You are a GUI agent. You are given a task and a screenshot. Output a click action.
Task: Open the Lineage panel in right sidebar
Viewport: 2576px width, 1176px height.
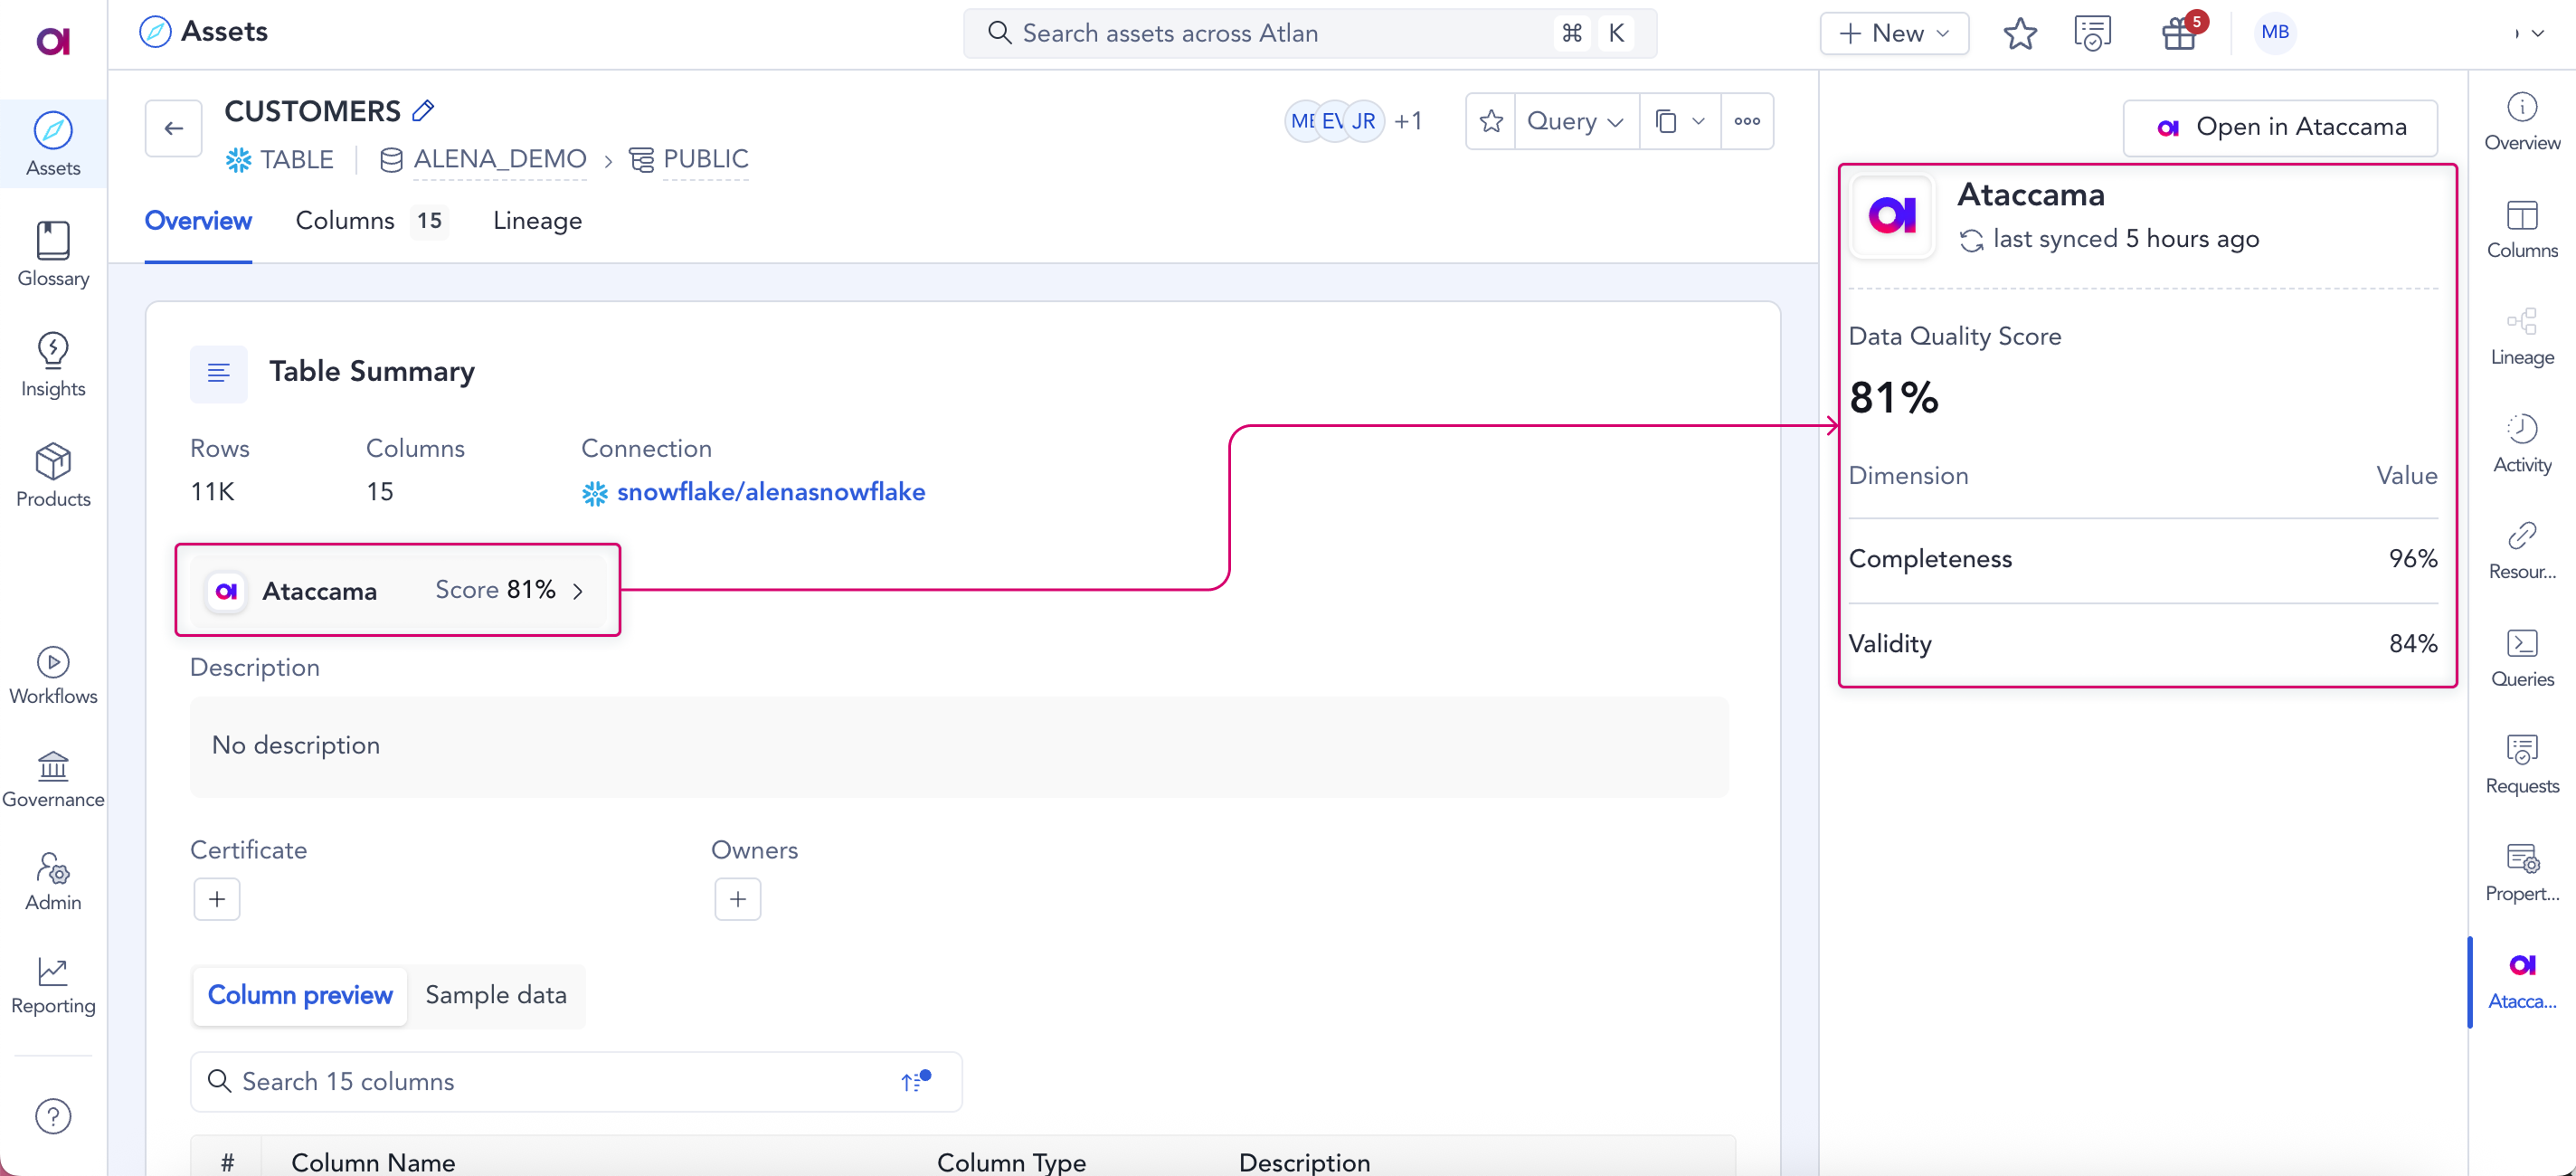pyautogui.click(x=2521, y=336)
